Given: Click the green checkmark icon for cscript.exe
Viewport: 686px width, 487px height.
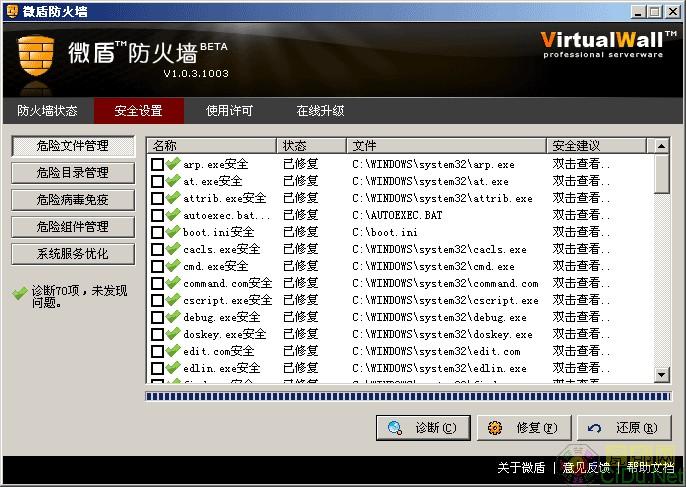Looking at the screenshot, I should click(x=173, y=300).
